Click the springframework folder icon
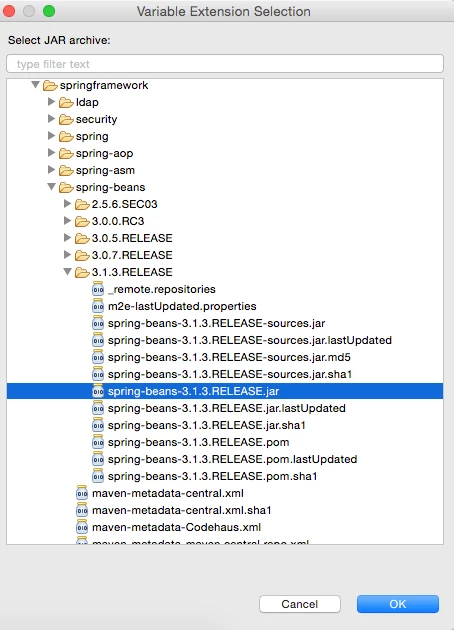Screen dimensions: 454x630 [x=50, y=85]
